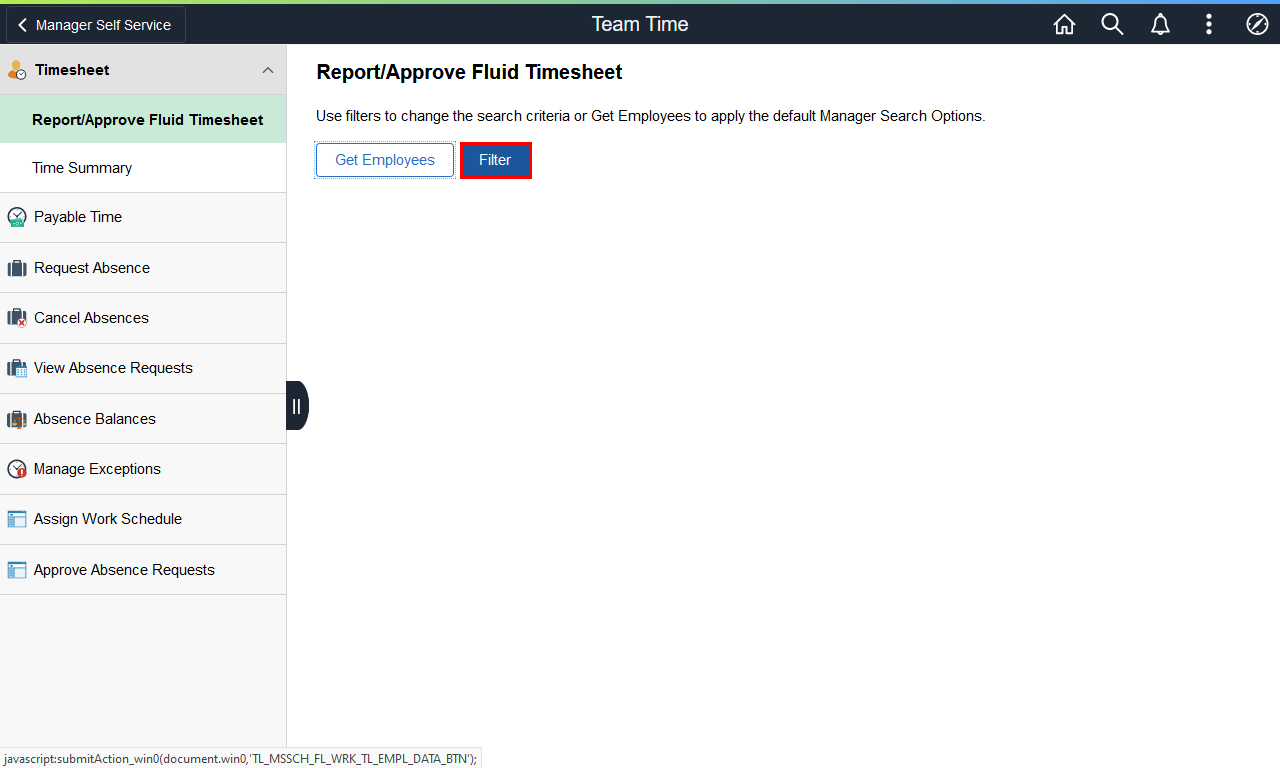Open View Absence Requests
1280x768 pixels.
click(x=113, y=368)
